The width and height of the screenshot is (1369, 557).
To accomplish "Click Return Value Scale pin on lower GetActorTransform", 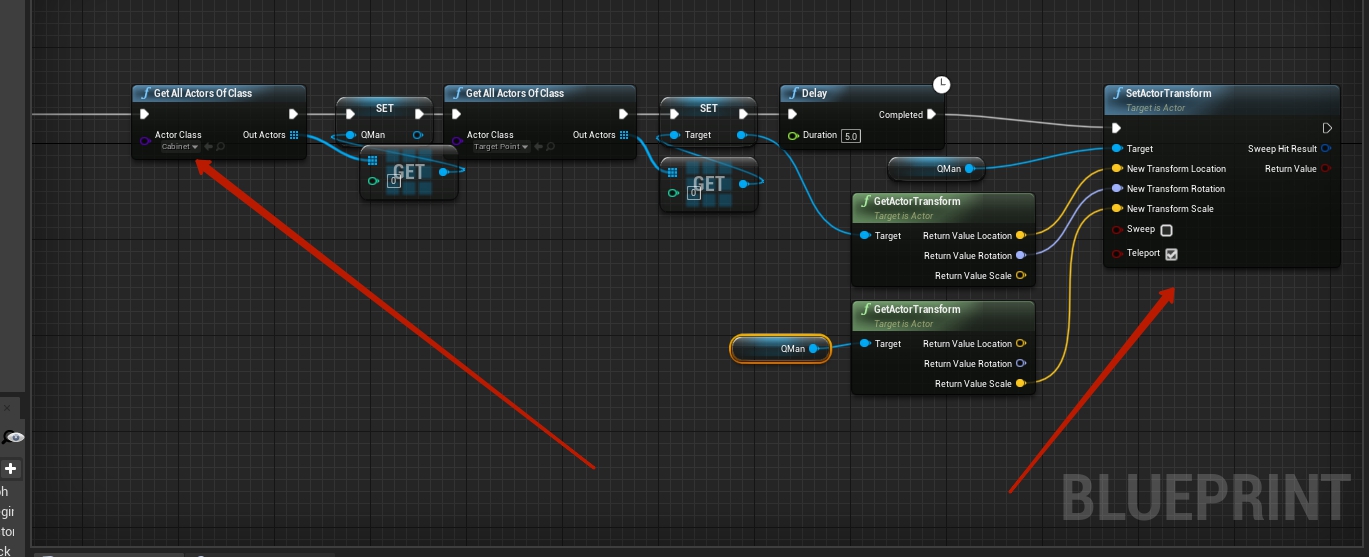I will (x=1020, y=384).
